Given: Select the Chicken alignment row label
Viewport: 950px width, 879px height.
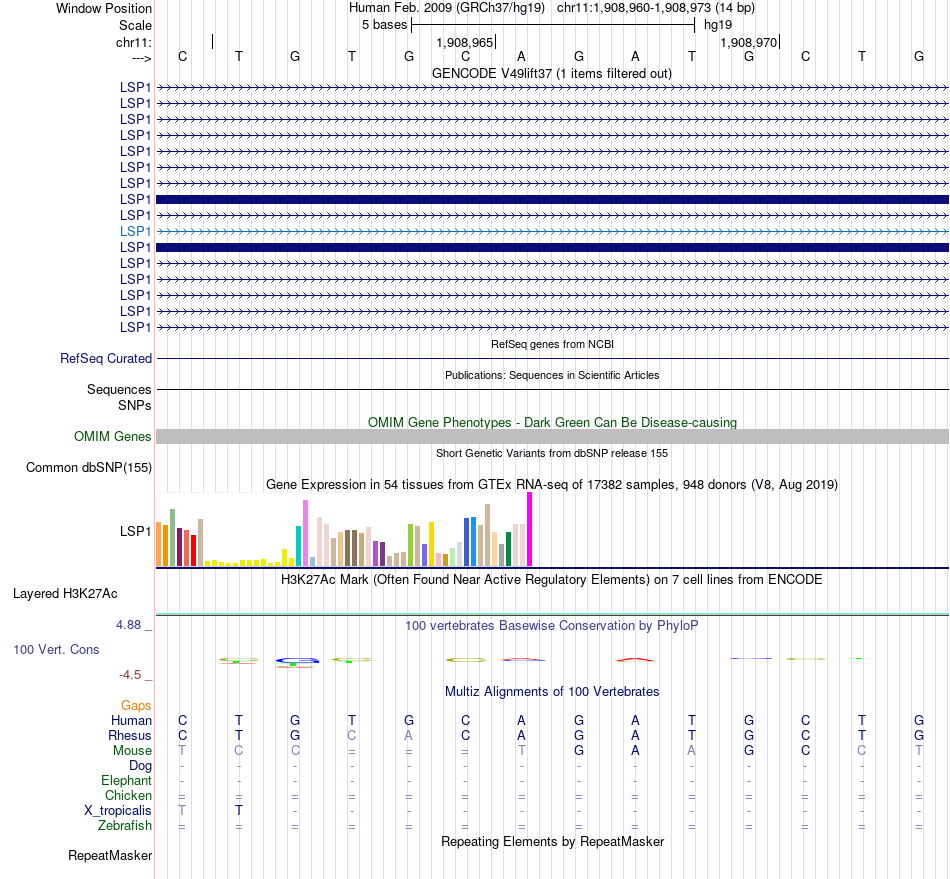Looking at the screenshot, I should [128, 795].
